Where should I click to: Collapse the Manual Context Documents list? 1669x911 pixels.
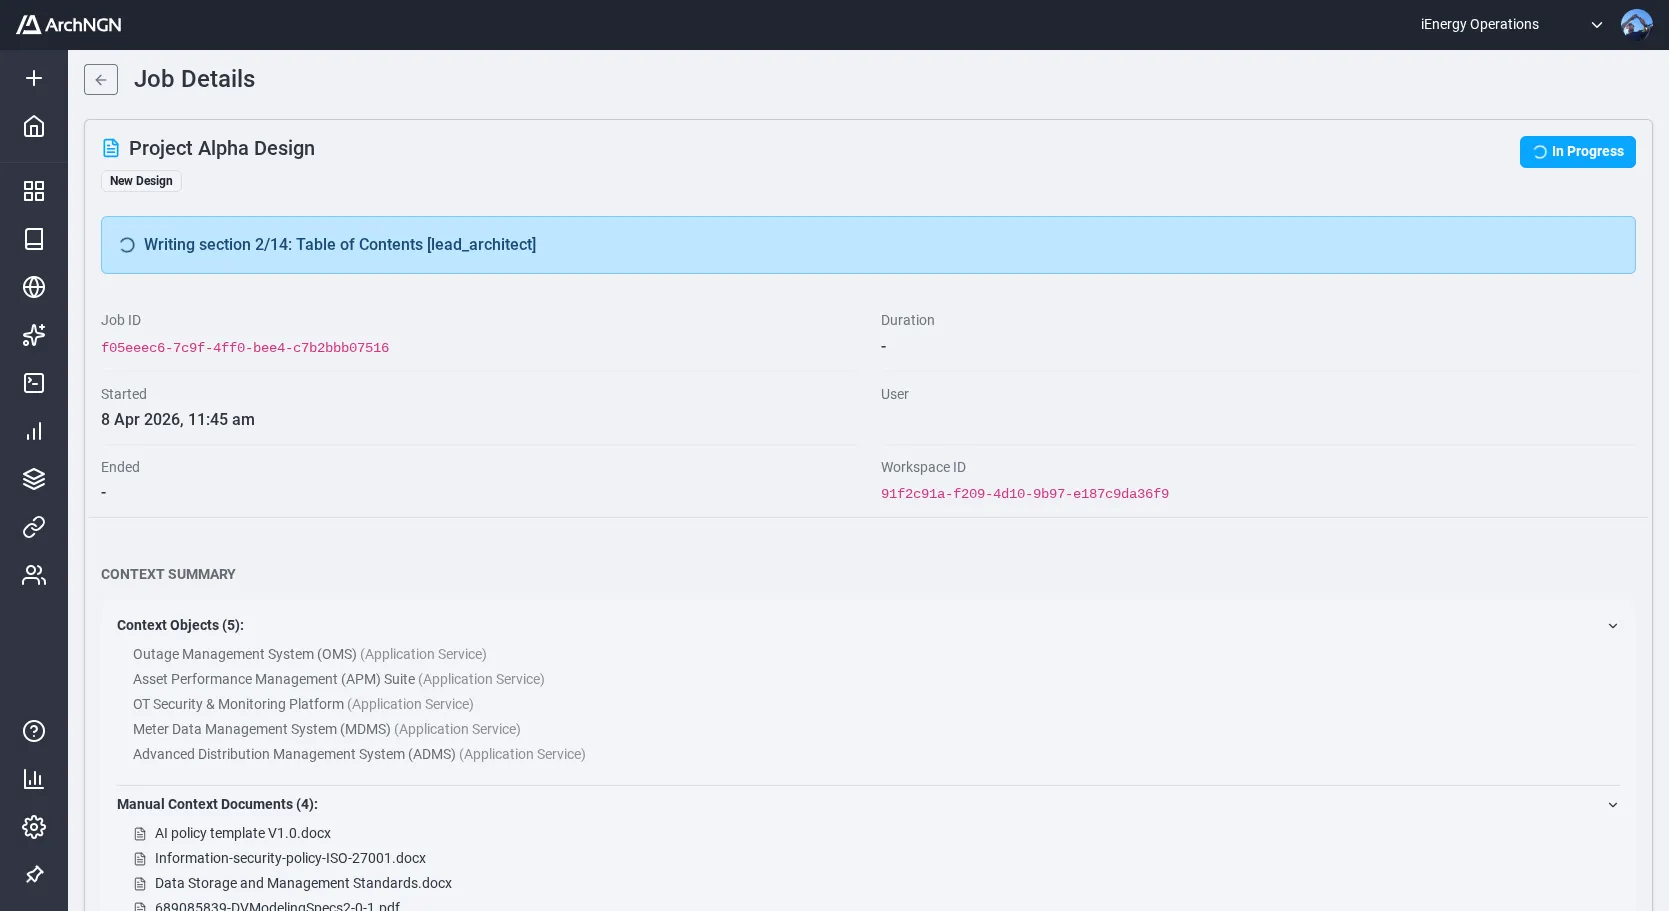tap(1612, 805)
